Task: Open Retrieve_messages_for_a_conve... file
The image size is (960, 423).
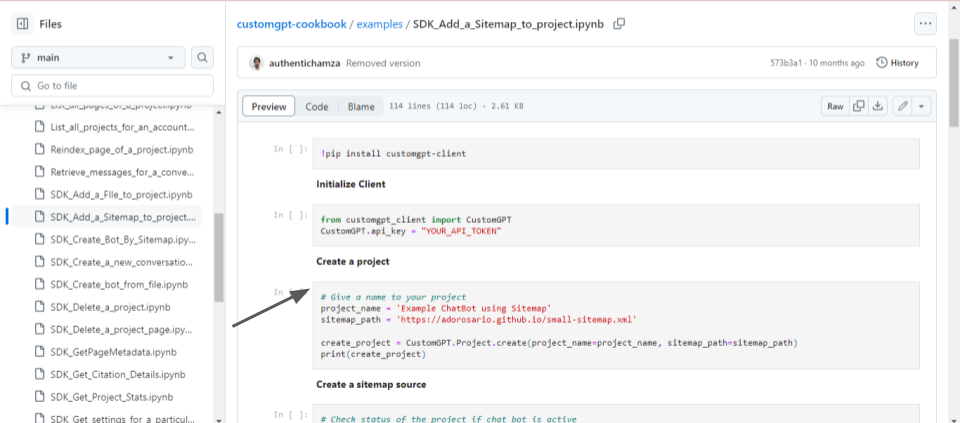Action: [x=122, y=172]
